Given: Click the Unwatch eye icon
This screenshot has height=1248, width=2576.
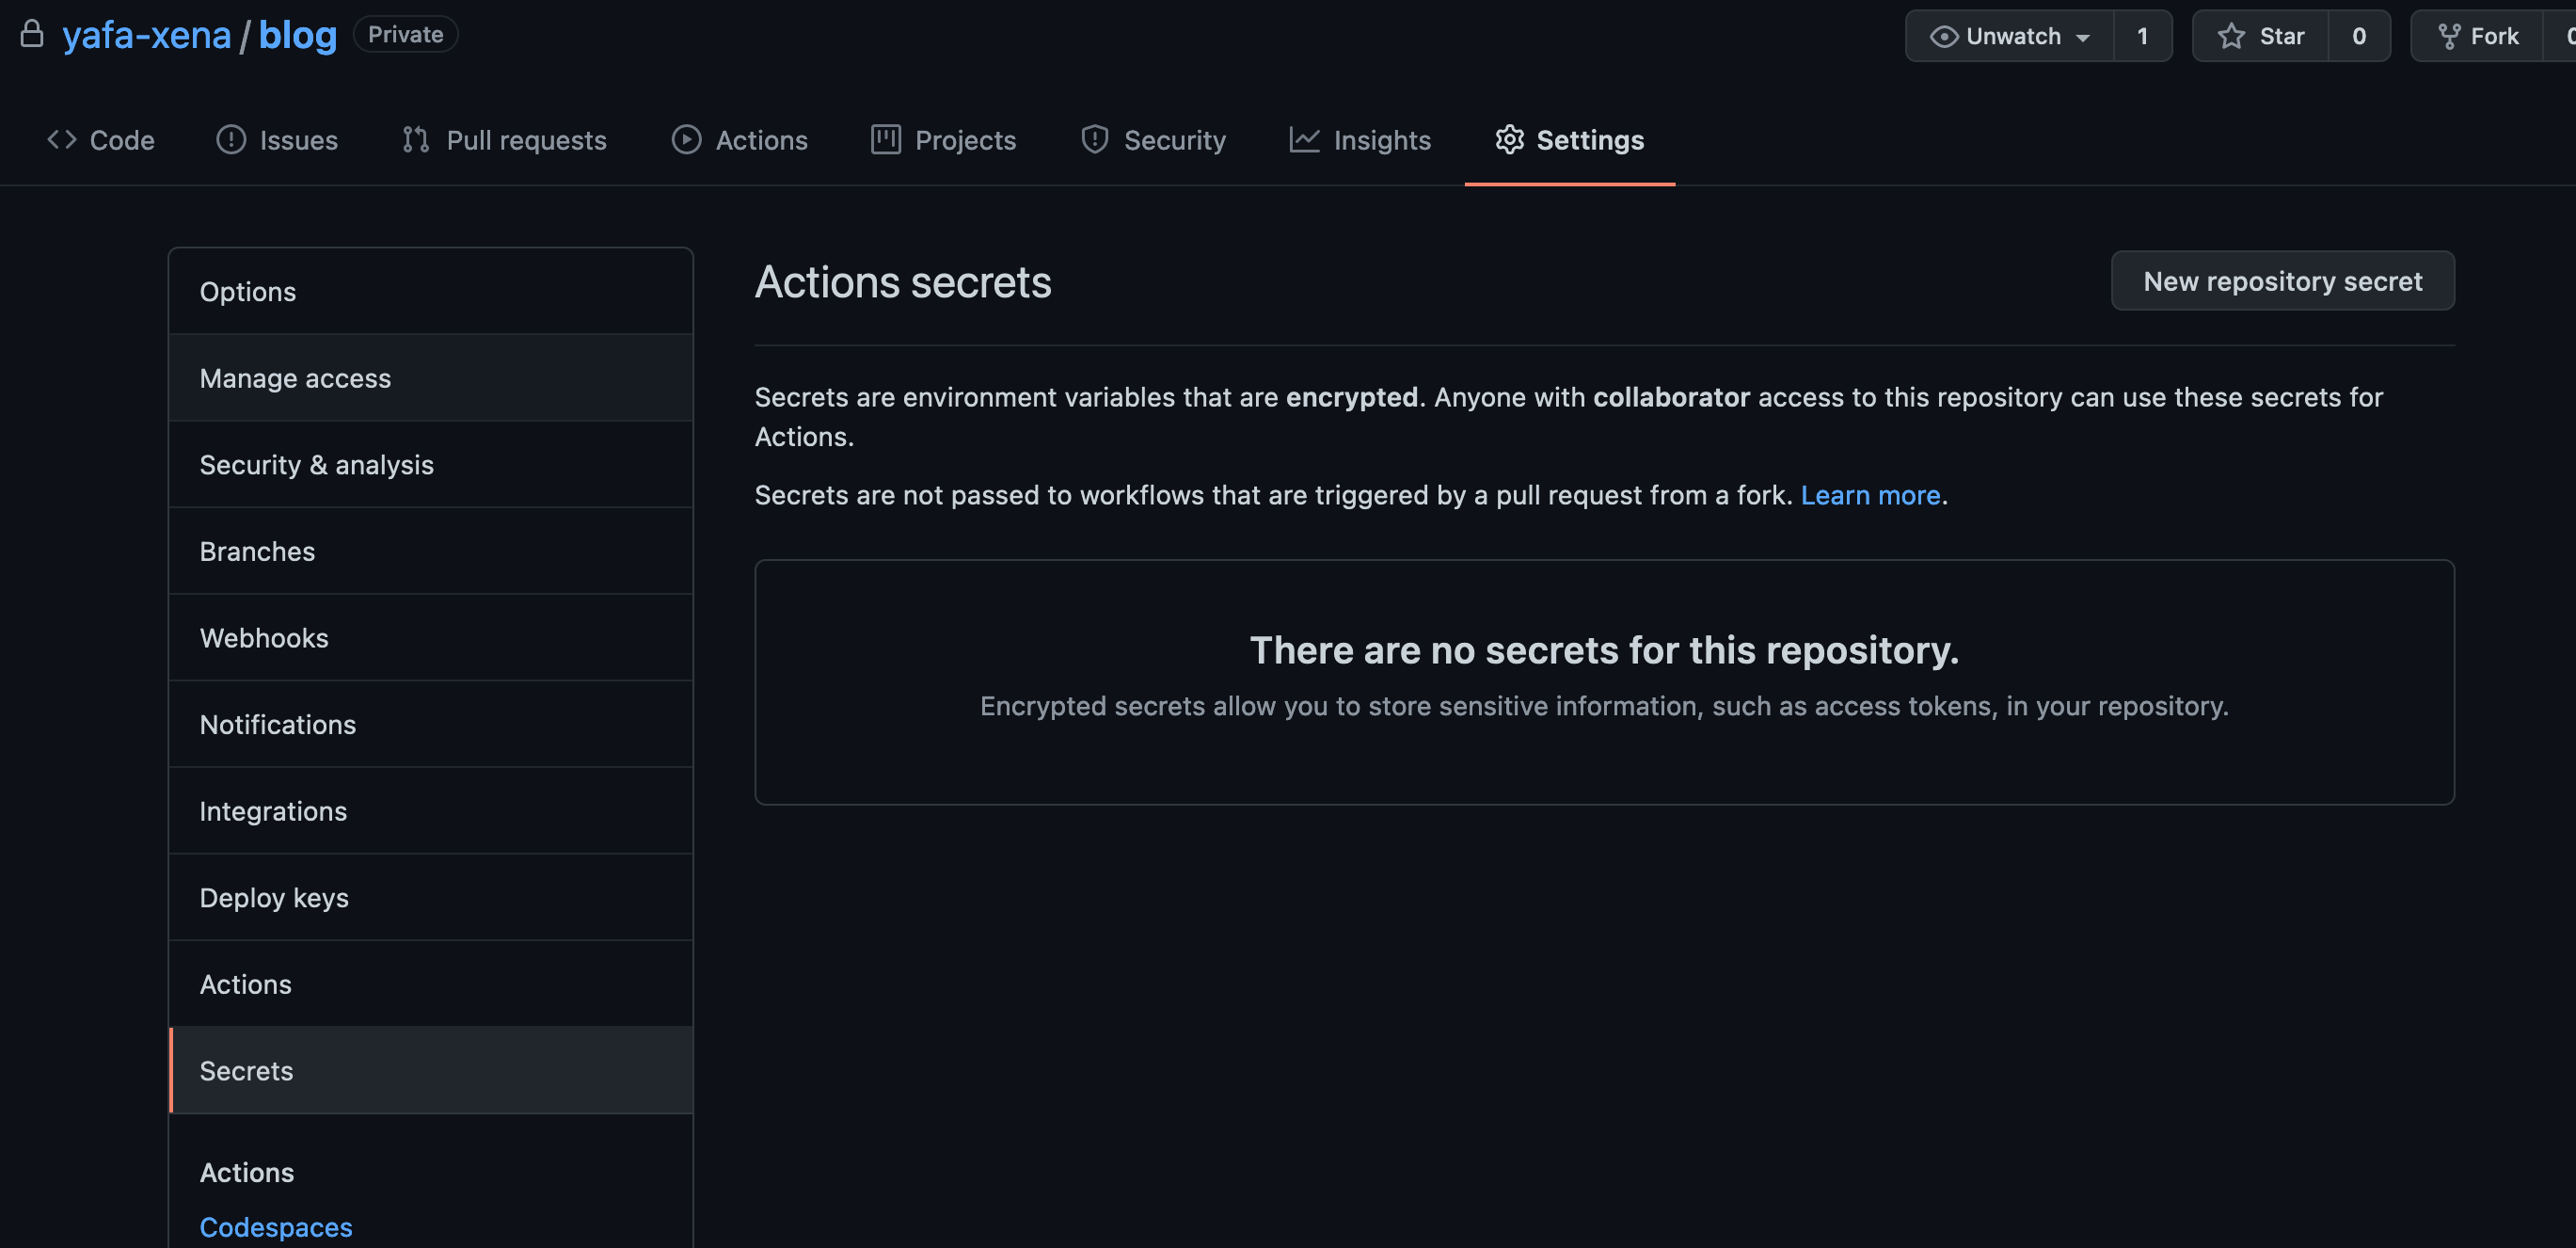Looking at the screenshot, I should (x=1943, y=37).
